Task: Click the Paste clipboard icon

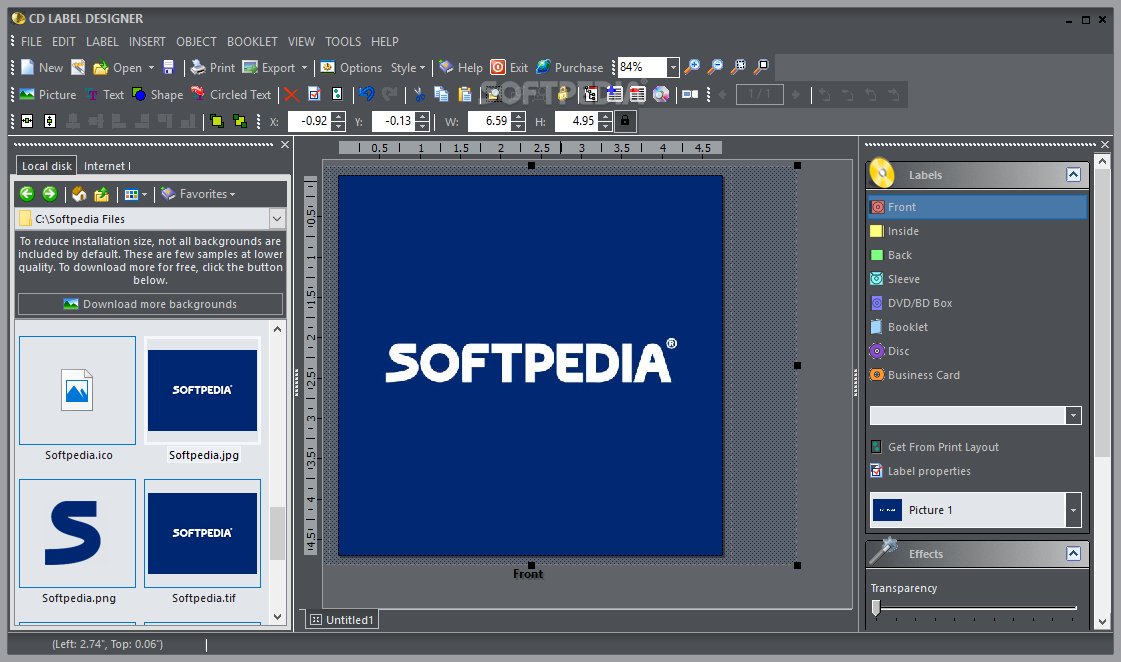Action: pos(465,94)
